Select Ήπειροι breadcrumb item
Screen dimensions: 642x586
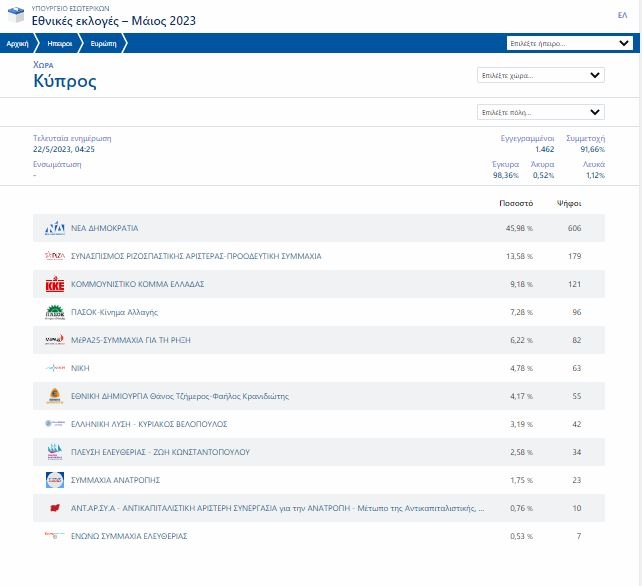[x=60, y=43]
